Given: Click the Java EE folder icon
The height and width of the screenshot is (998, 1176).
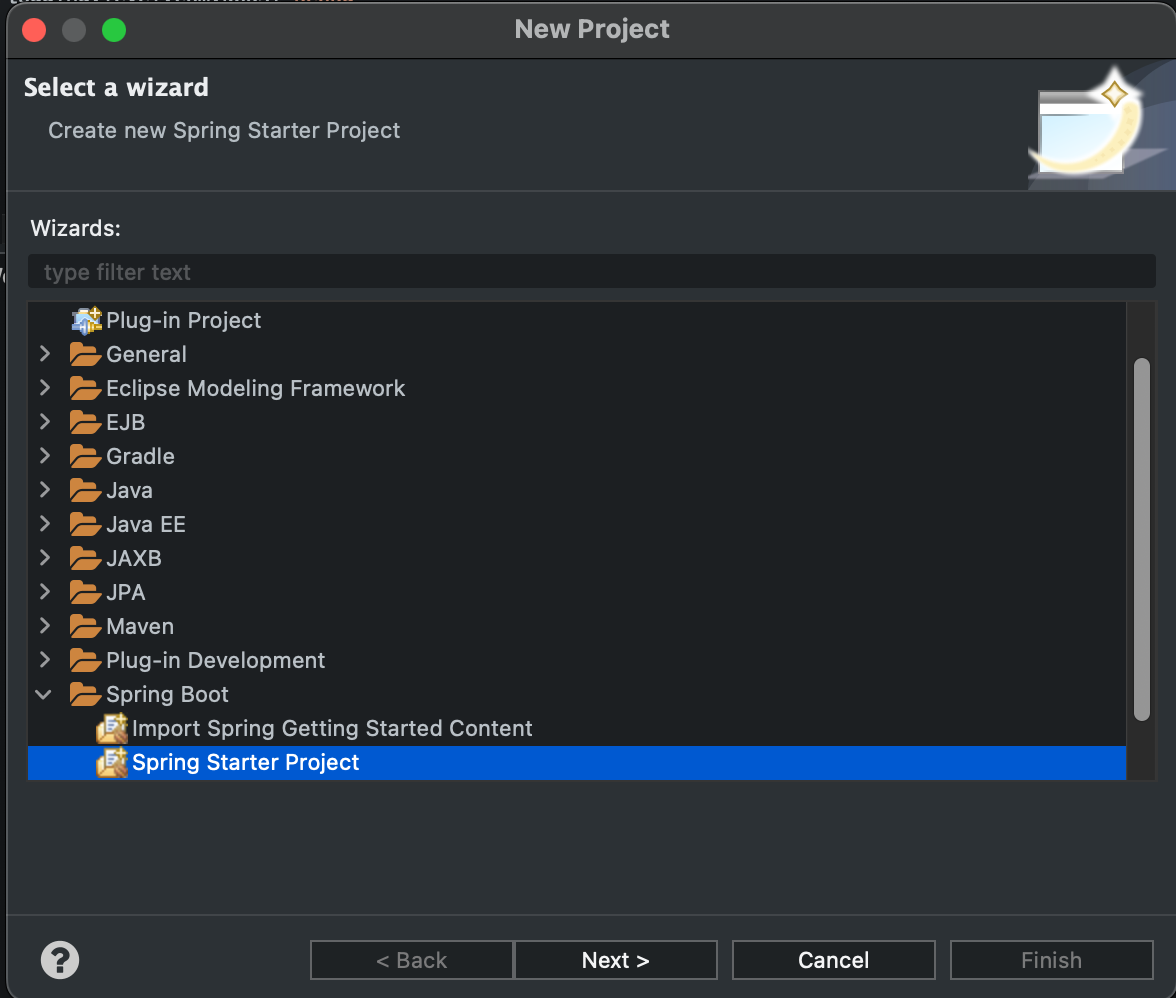Looking at the screenshot, I should [85, 524].
